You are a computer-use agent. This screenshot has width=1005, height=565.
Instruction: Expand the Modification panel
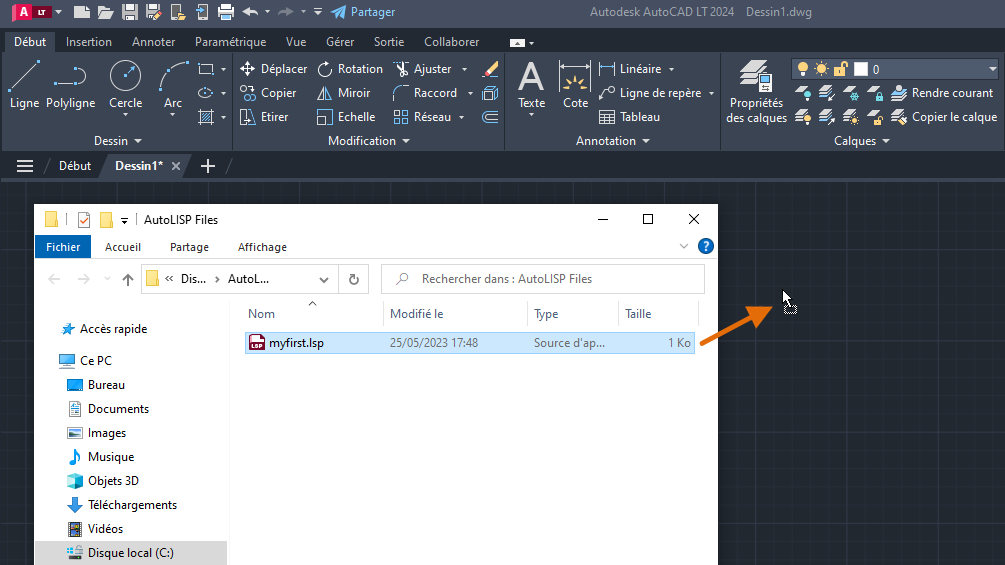369,141
